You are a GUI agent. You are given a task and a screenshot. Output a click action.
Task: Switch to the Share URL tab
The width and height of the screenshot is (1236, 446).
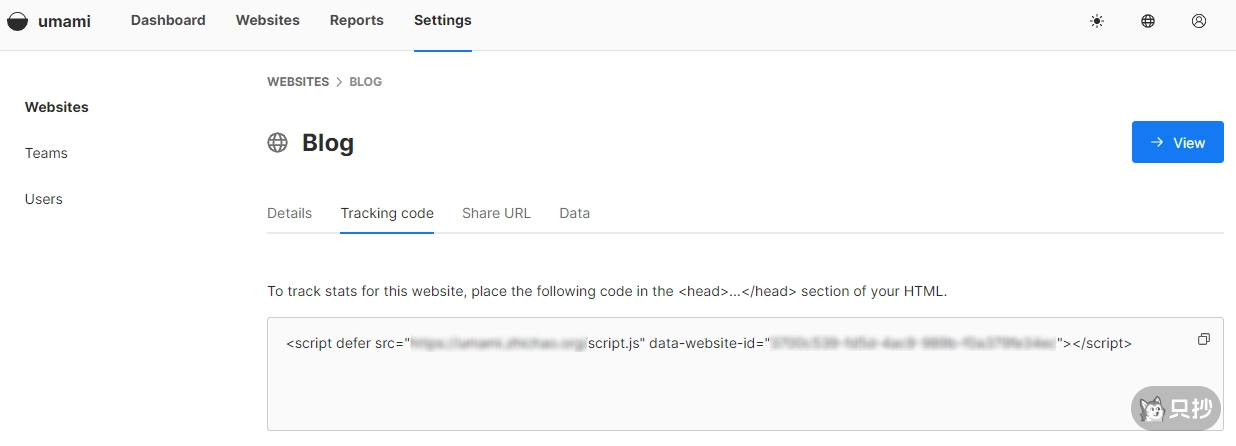click(x=496, y=213)
